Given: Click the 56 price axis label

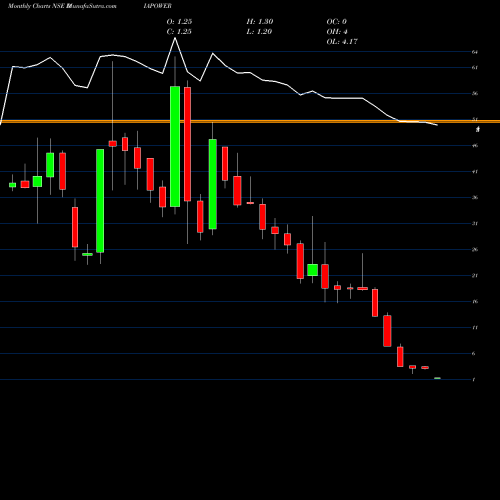Looking at the screenshot, I should 475,94.
